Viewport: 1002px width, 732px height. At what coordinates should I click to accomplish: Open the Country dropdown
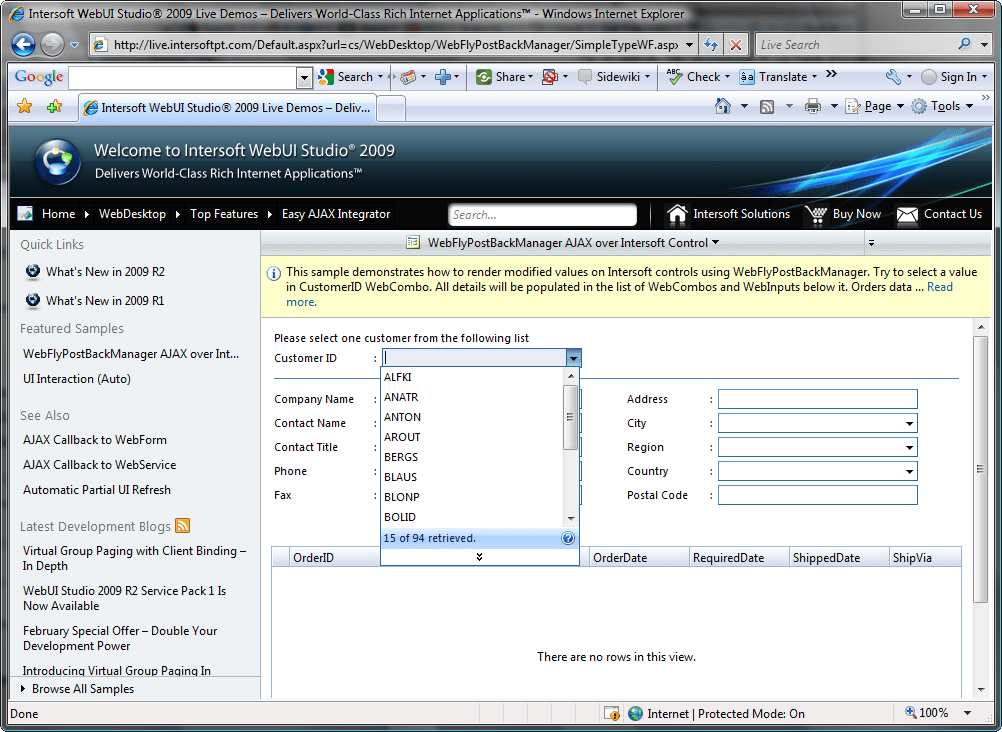pyautogui.click(x=908, y=470)
